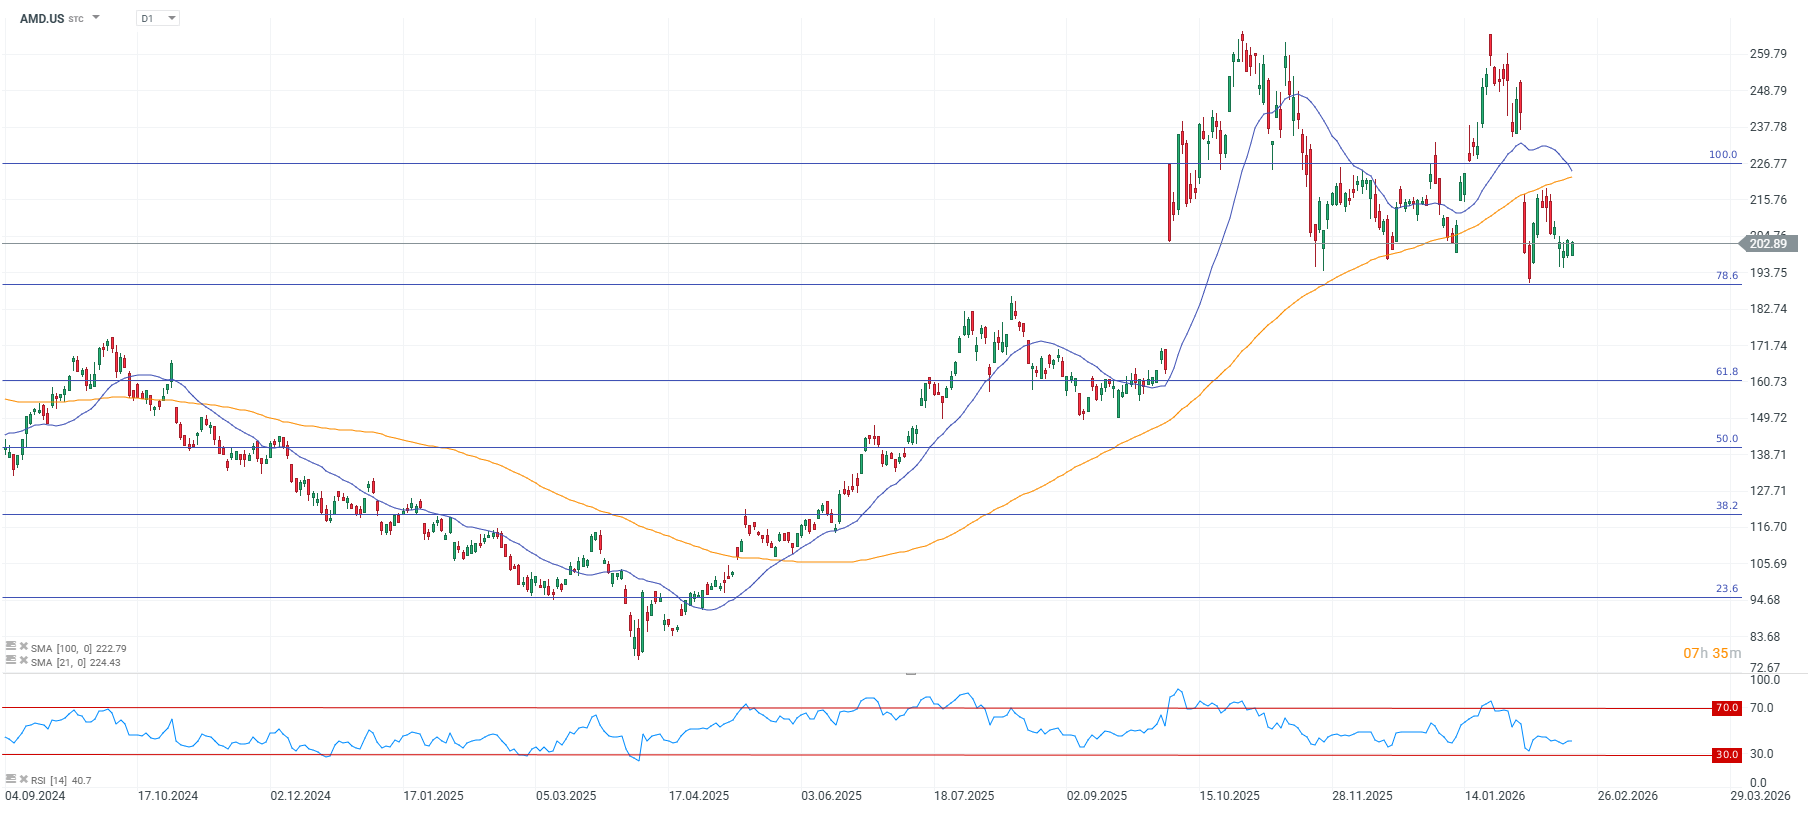
Task: Click the 03.06.2025 date on time axis
Action: pyautogui.click(x=832, y=796)
